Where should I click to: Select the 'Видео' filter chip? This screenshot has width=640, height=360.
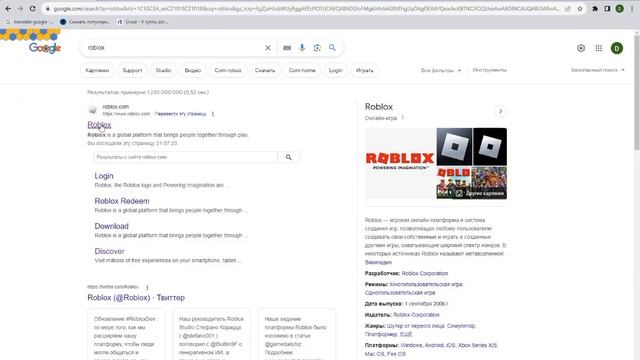point(193,70)
